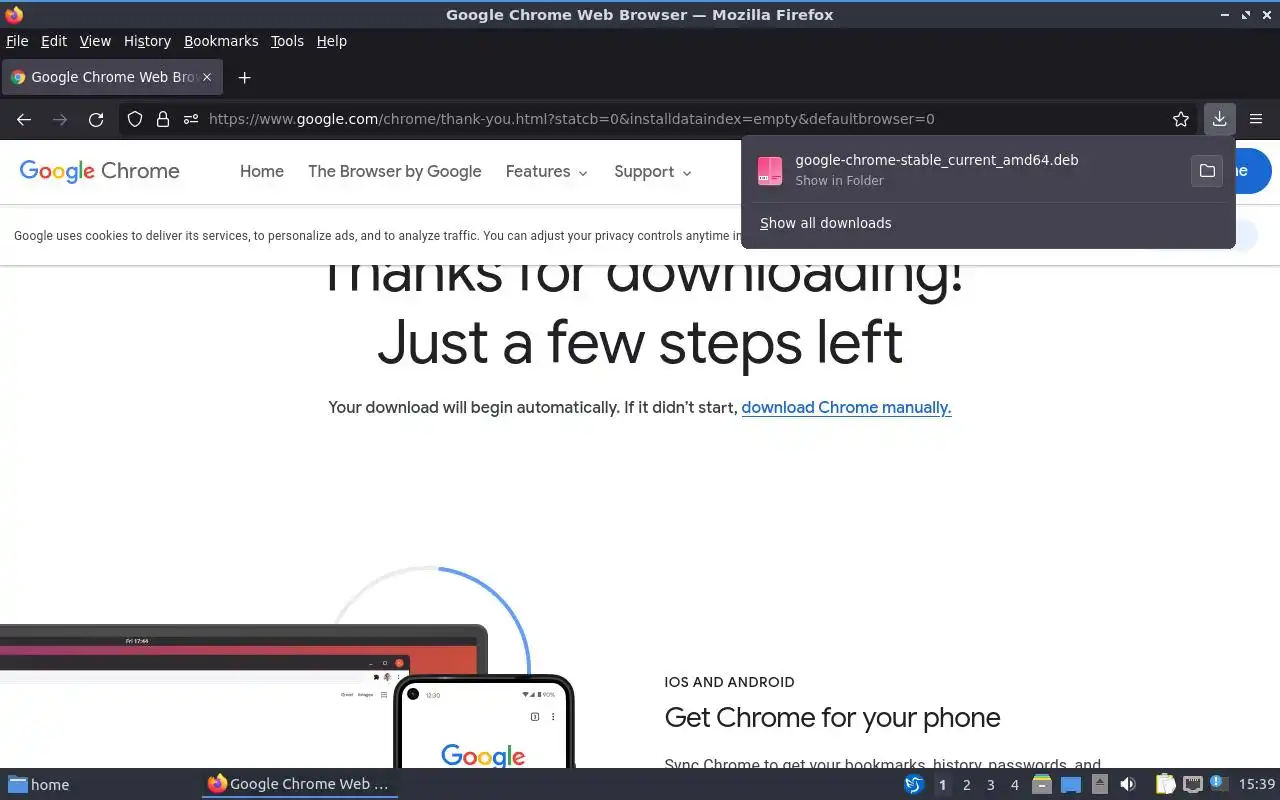The height and width of the screenshot is (800, 1280).
Task: Open the application launcher bird icon
Action: 913,785
